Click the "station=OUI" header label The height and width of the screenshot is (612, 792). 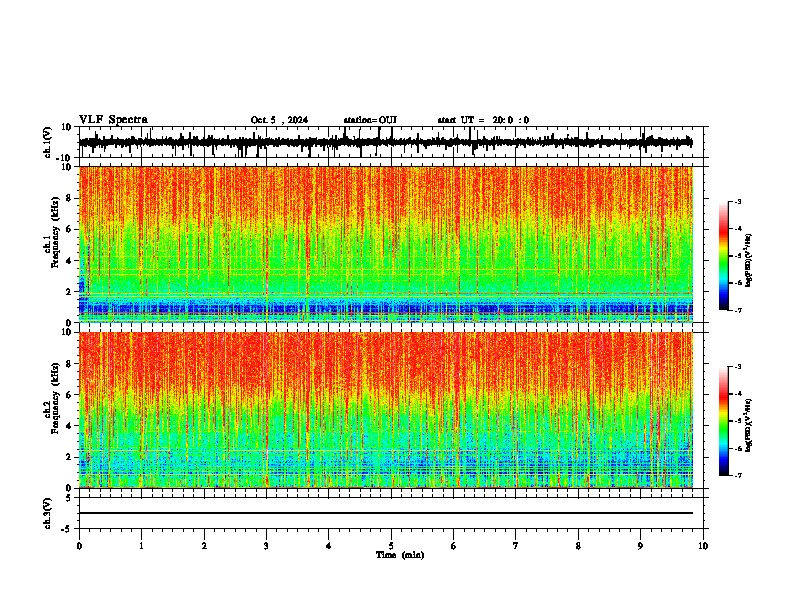click(370, 120)
